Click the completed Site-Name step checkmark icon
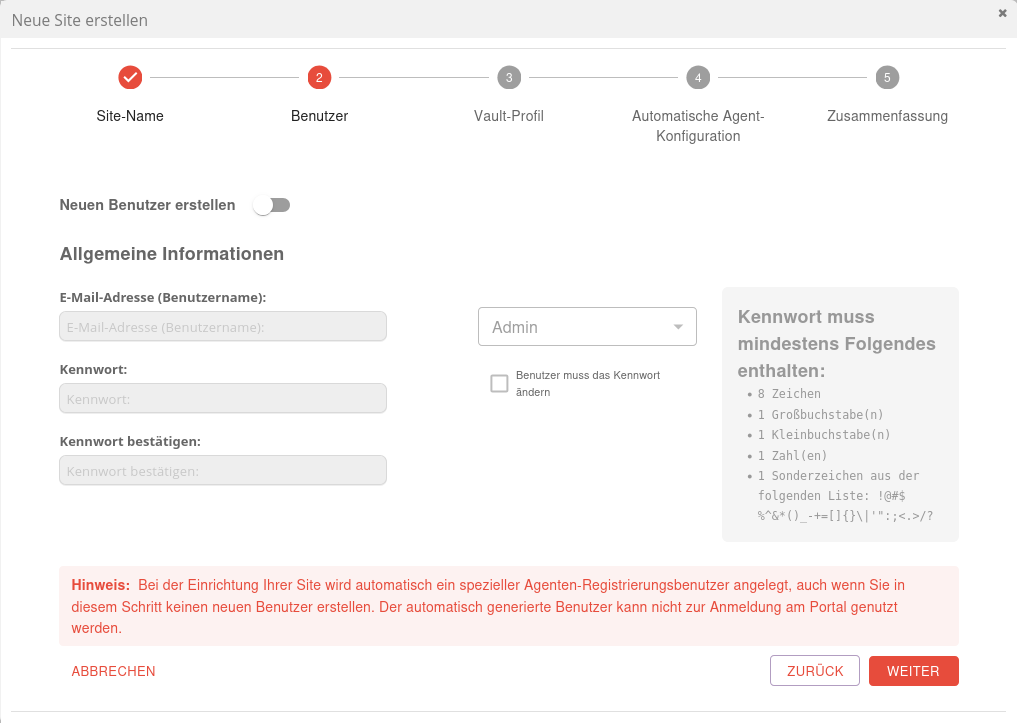Screen dimensions: 1017x723 (130, 77)
